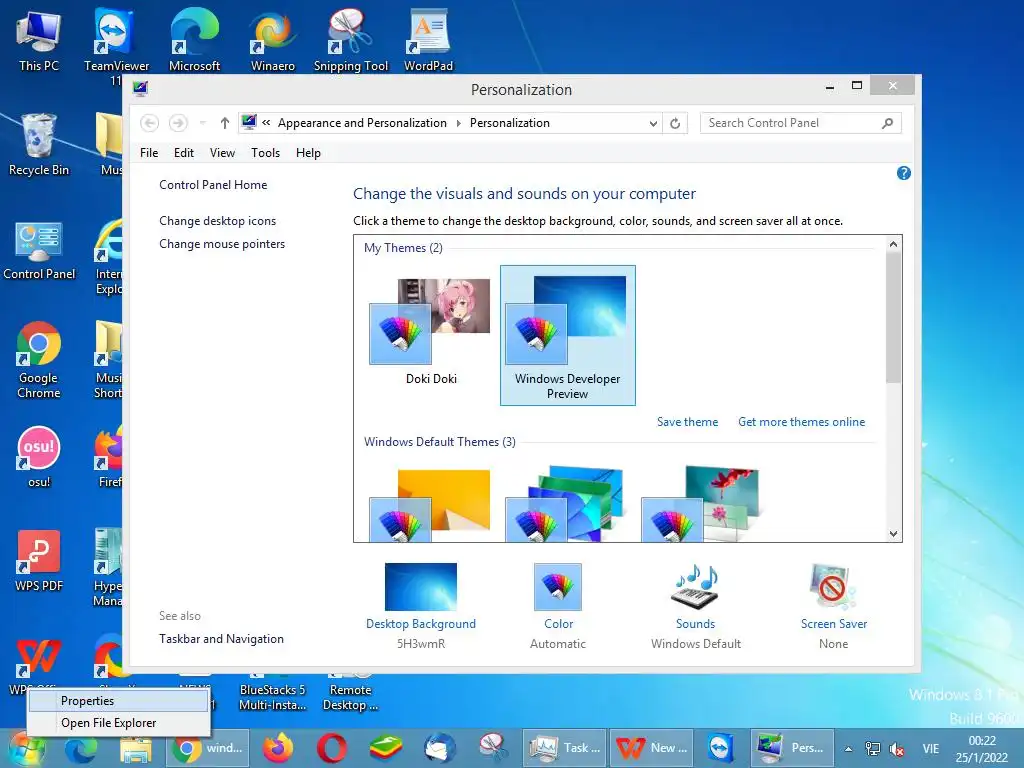Click Save theme link
This screenshot has width=1024, height=768.
687,422
